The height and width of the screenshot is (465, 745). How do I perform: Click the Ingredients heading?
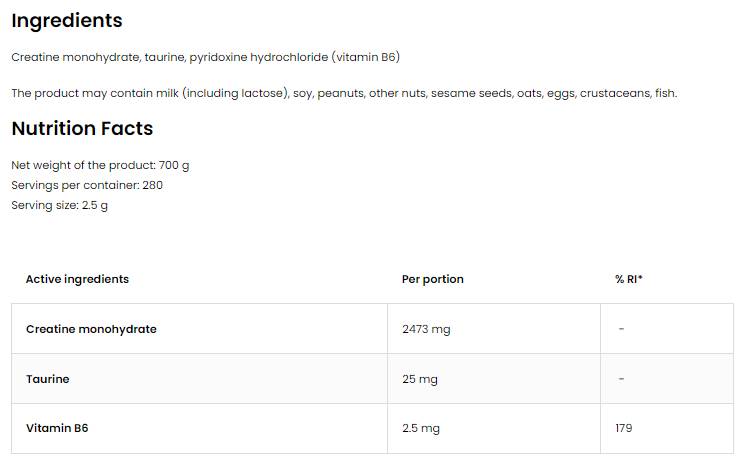point(66,21)
